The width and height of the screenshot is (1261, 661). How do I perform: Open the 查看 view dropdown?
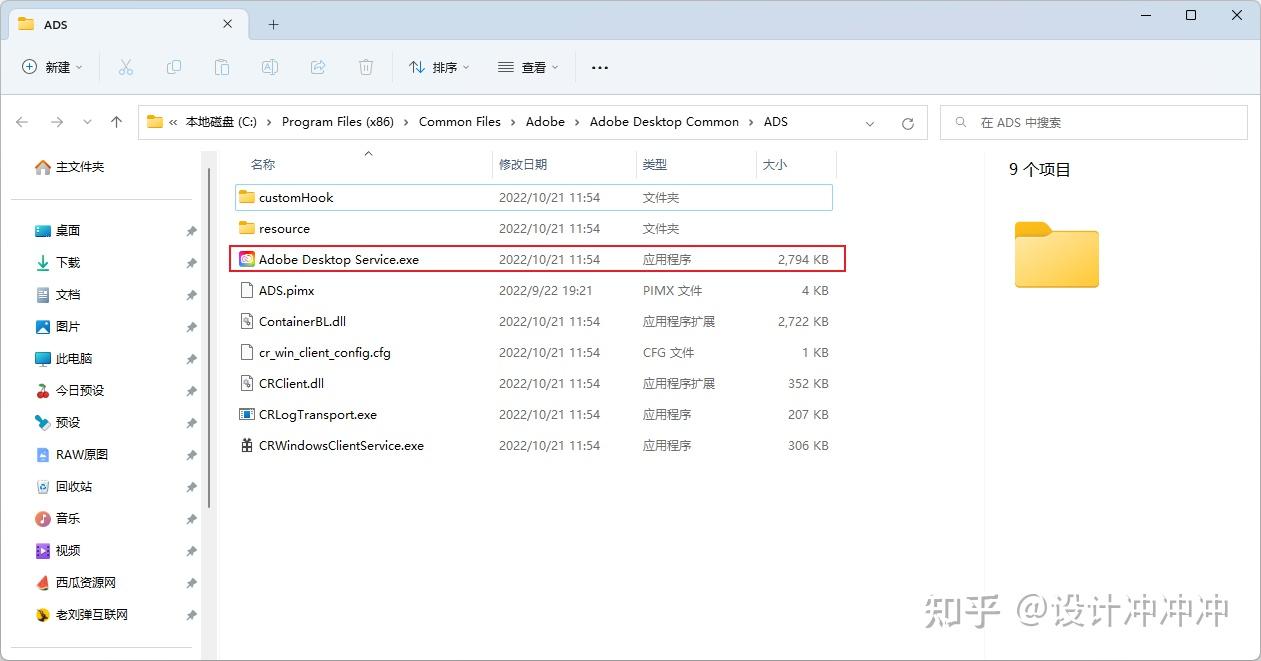click(528, 67)
